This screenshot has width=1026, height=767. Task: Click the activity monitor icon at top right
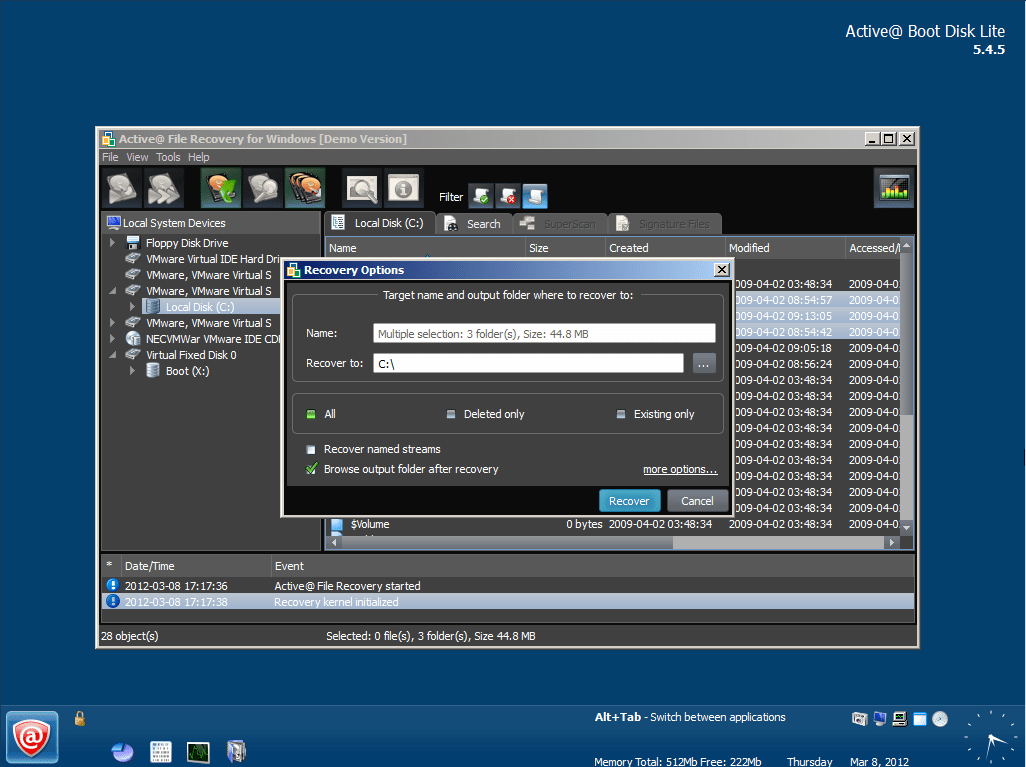894,187
